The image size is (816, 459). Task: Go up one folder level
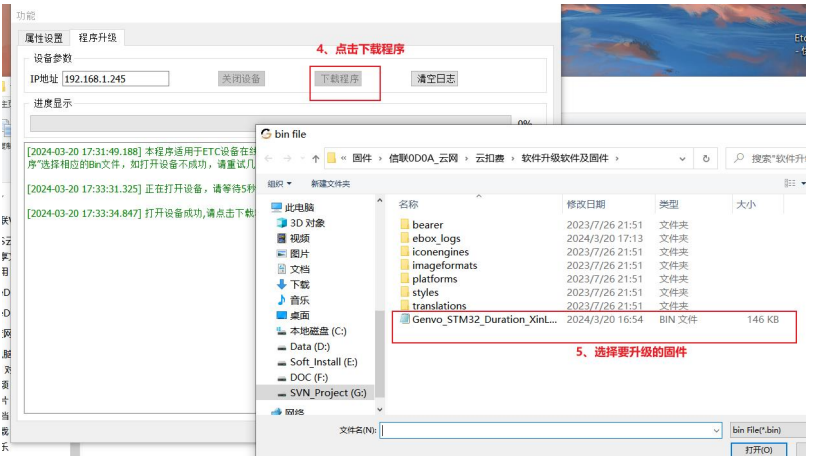[x=315, y=159]
